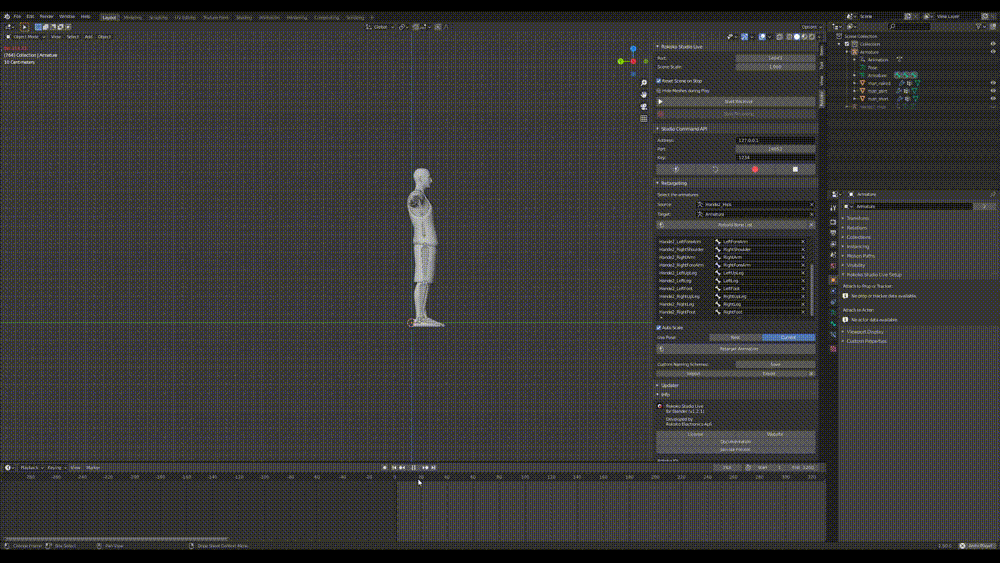Clear the Source armature field with its X

[811, 205]
